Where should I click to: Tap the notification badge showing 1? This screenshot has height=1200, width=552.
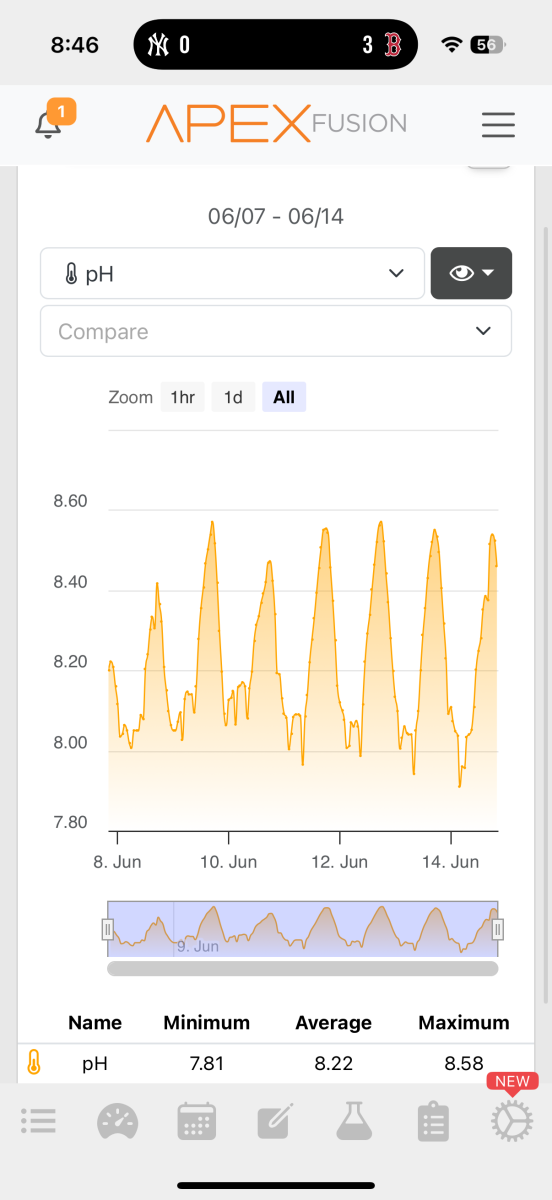tap(61, 112)
